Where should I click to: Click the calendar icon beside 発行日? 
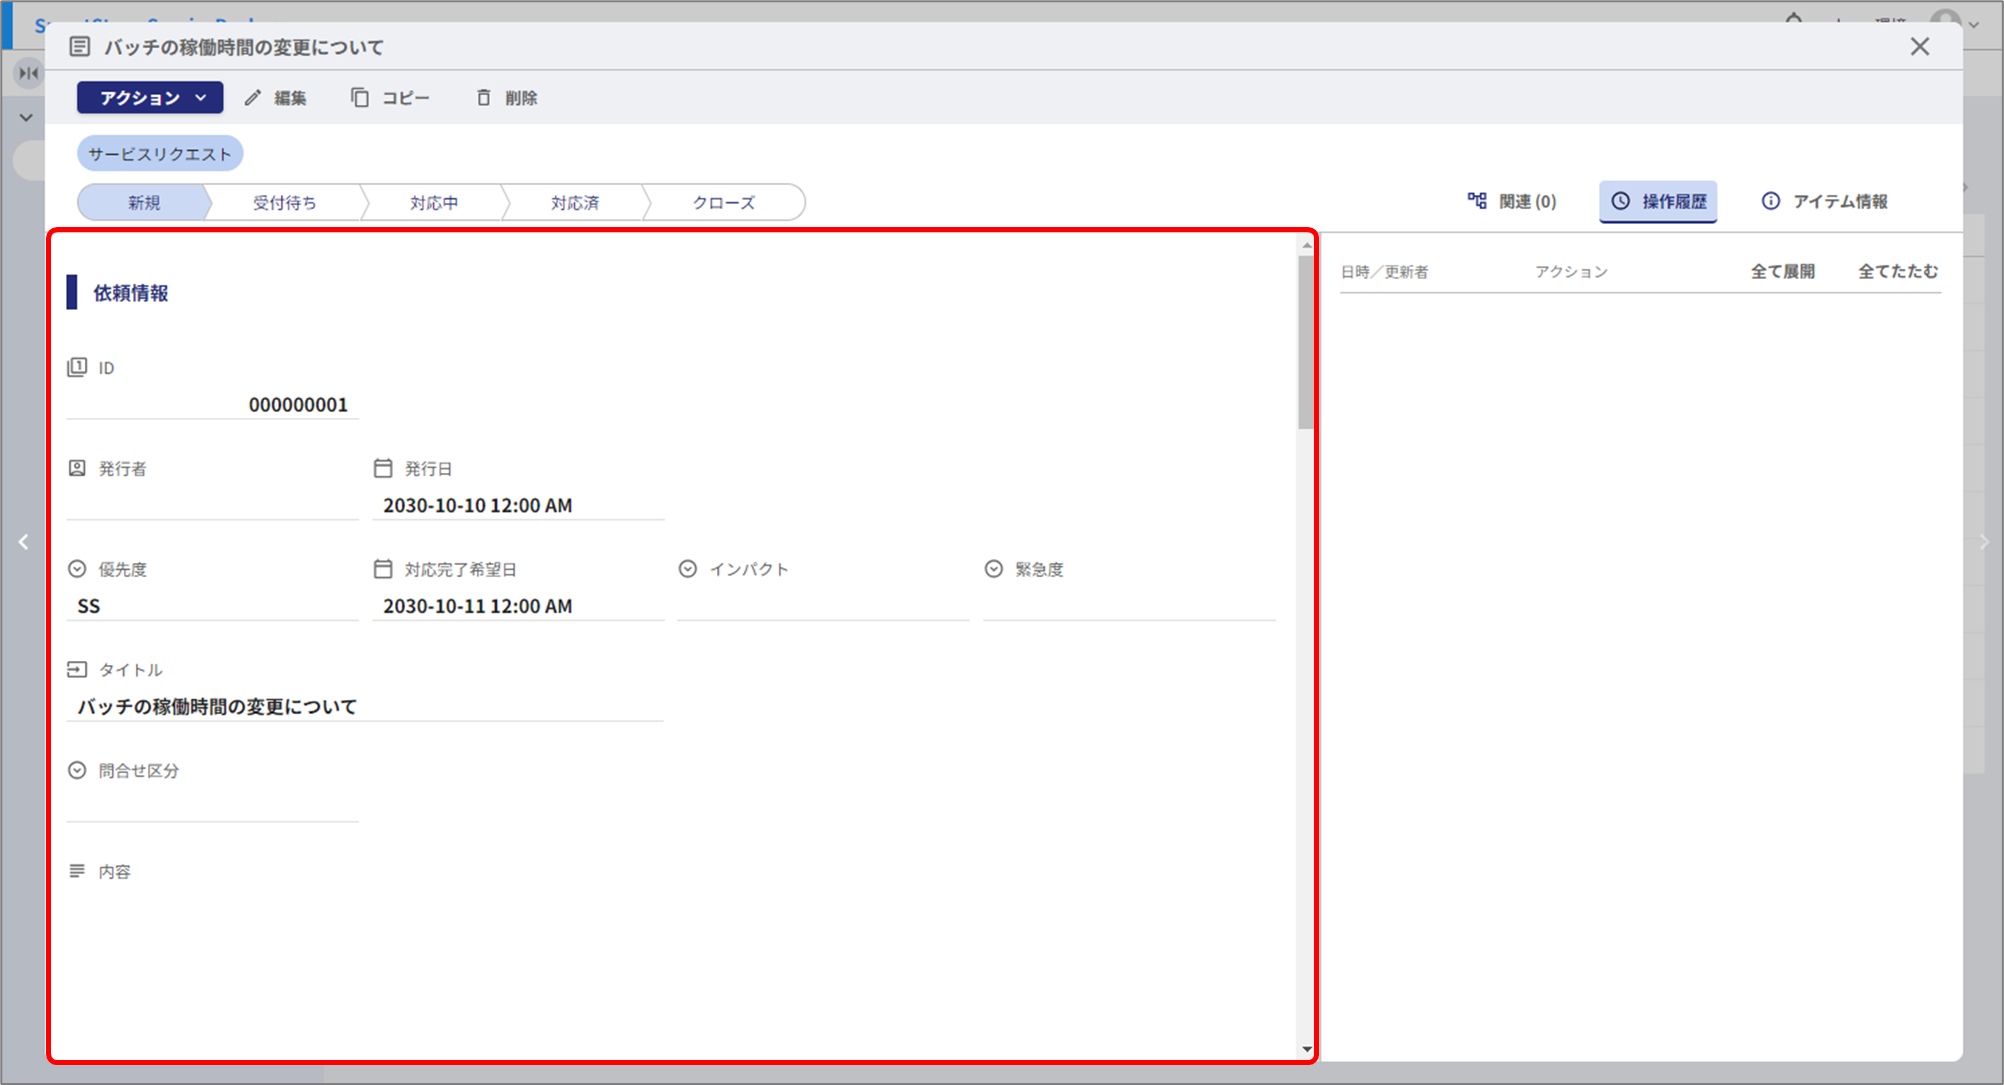(383, 468)
